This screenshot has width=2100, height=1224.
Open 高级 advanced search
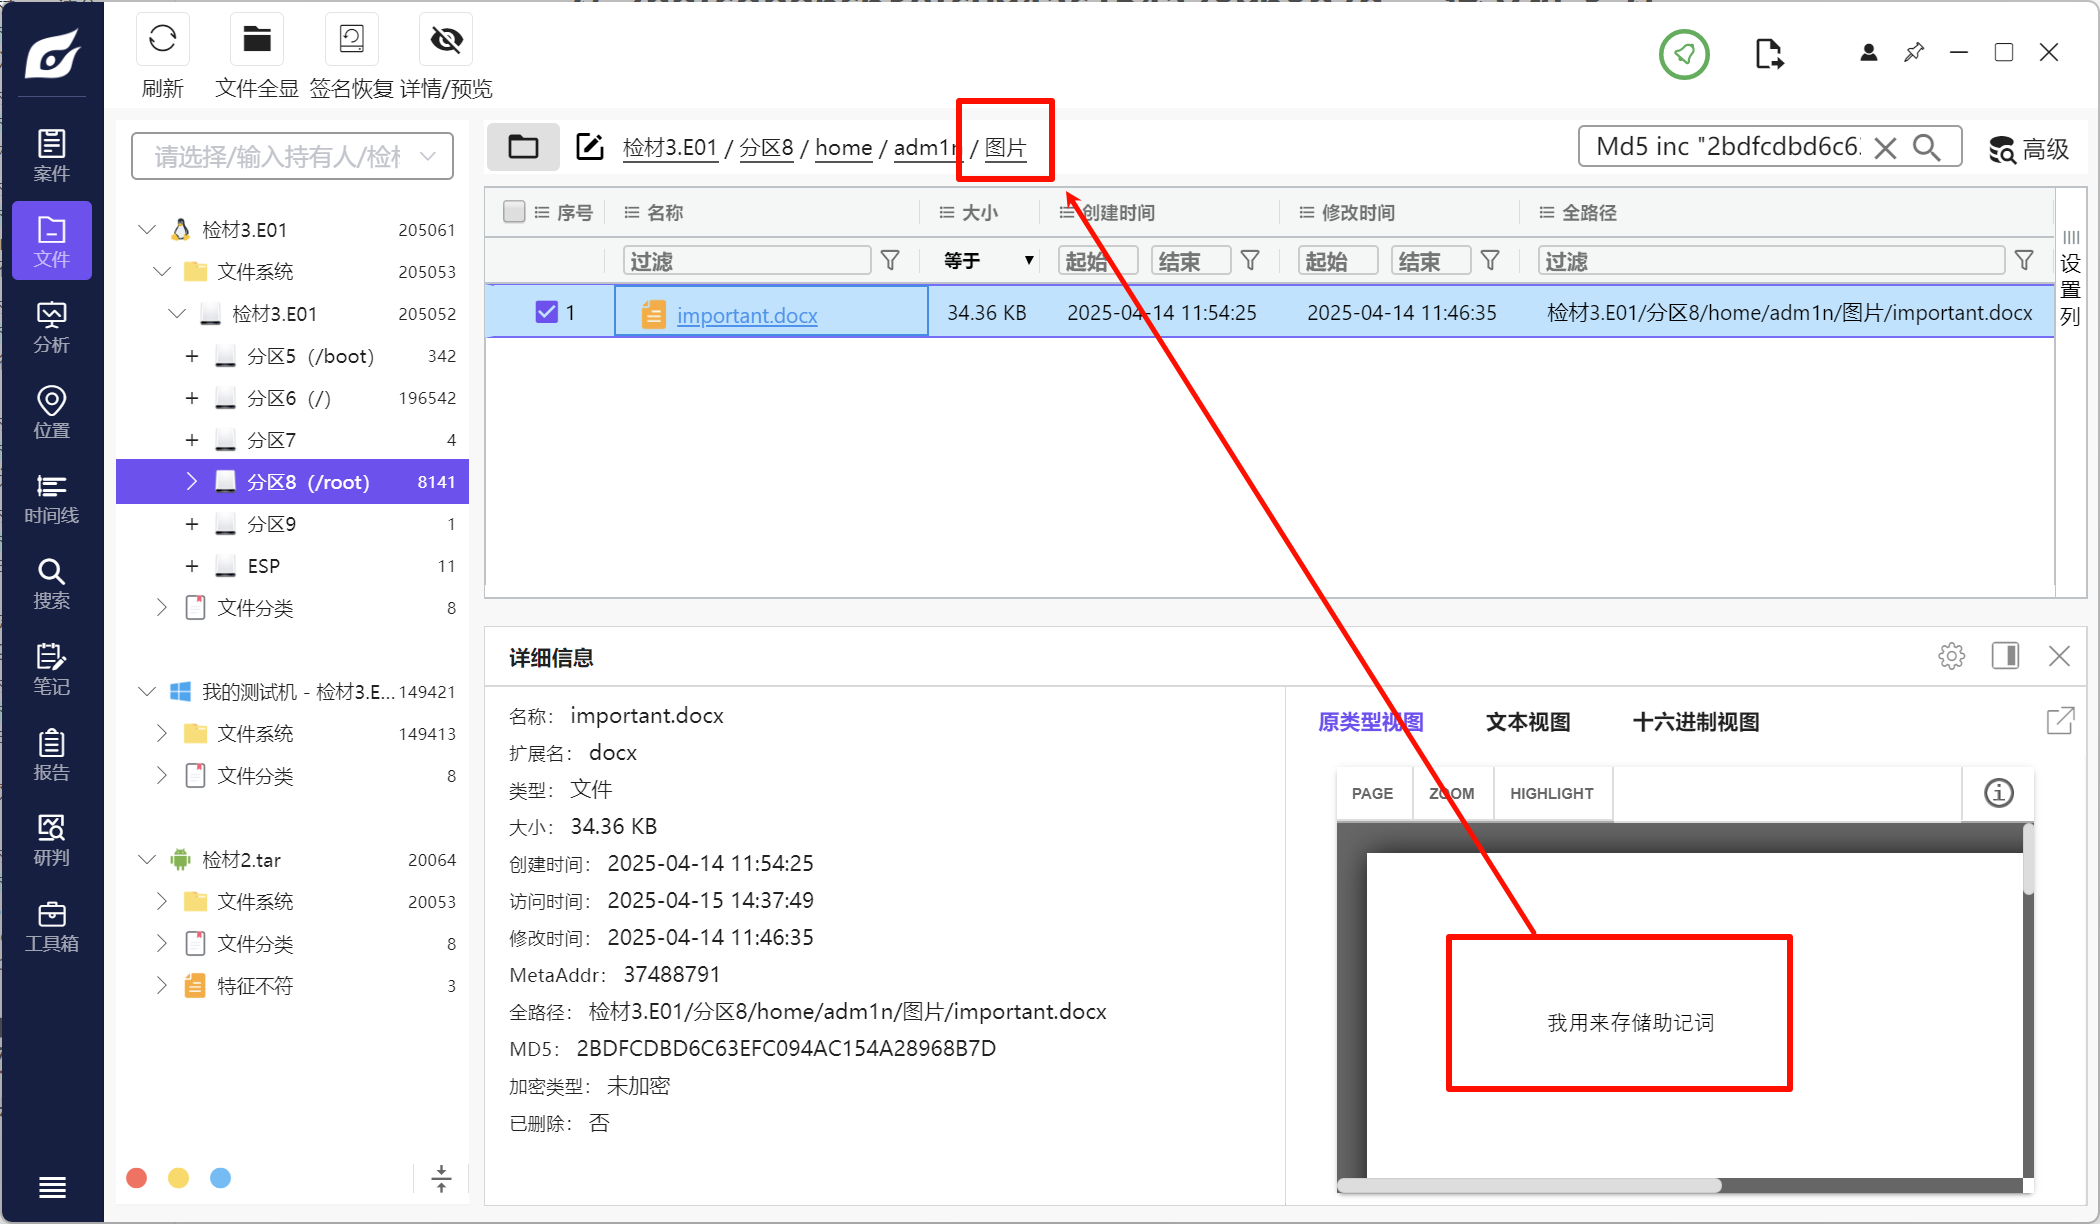point(2028,149)
